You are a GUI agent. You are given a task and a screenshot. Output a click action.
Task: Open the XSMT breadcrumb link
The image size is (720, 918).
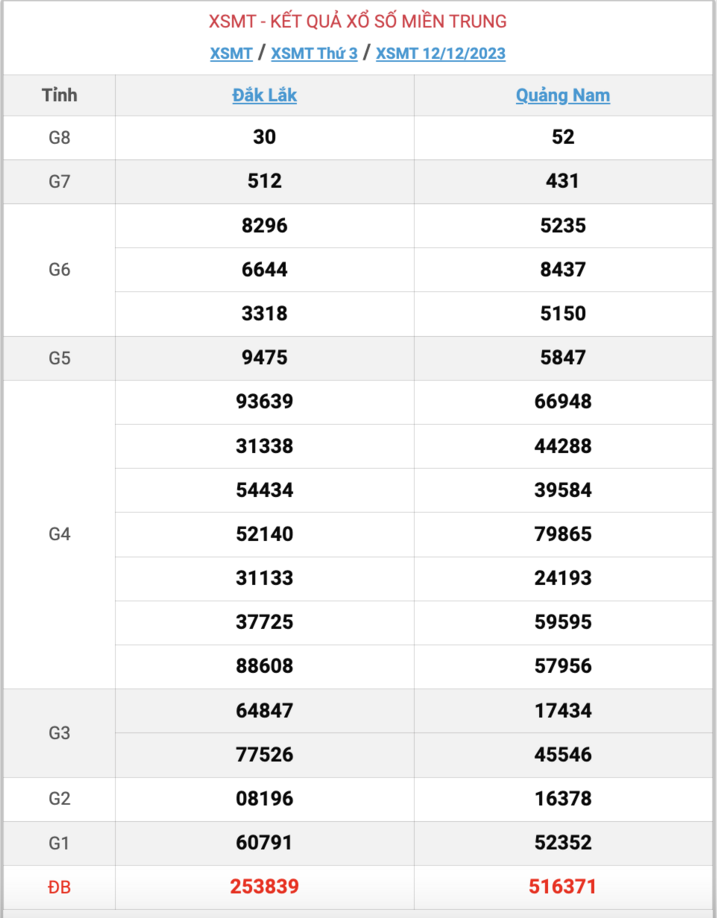tap(231, 54)
